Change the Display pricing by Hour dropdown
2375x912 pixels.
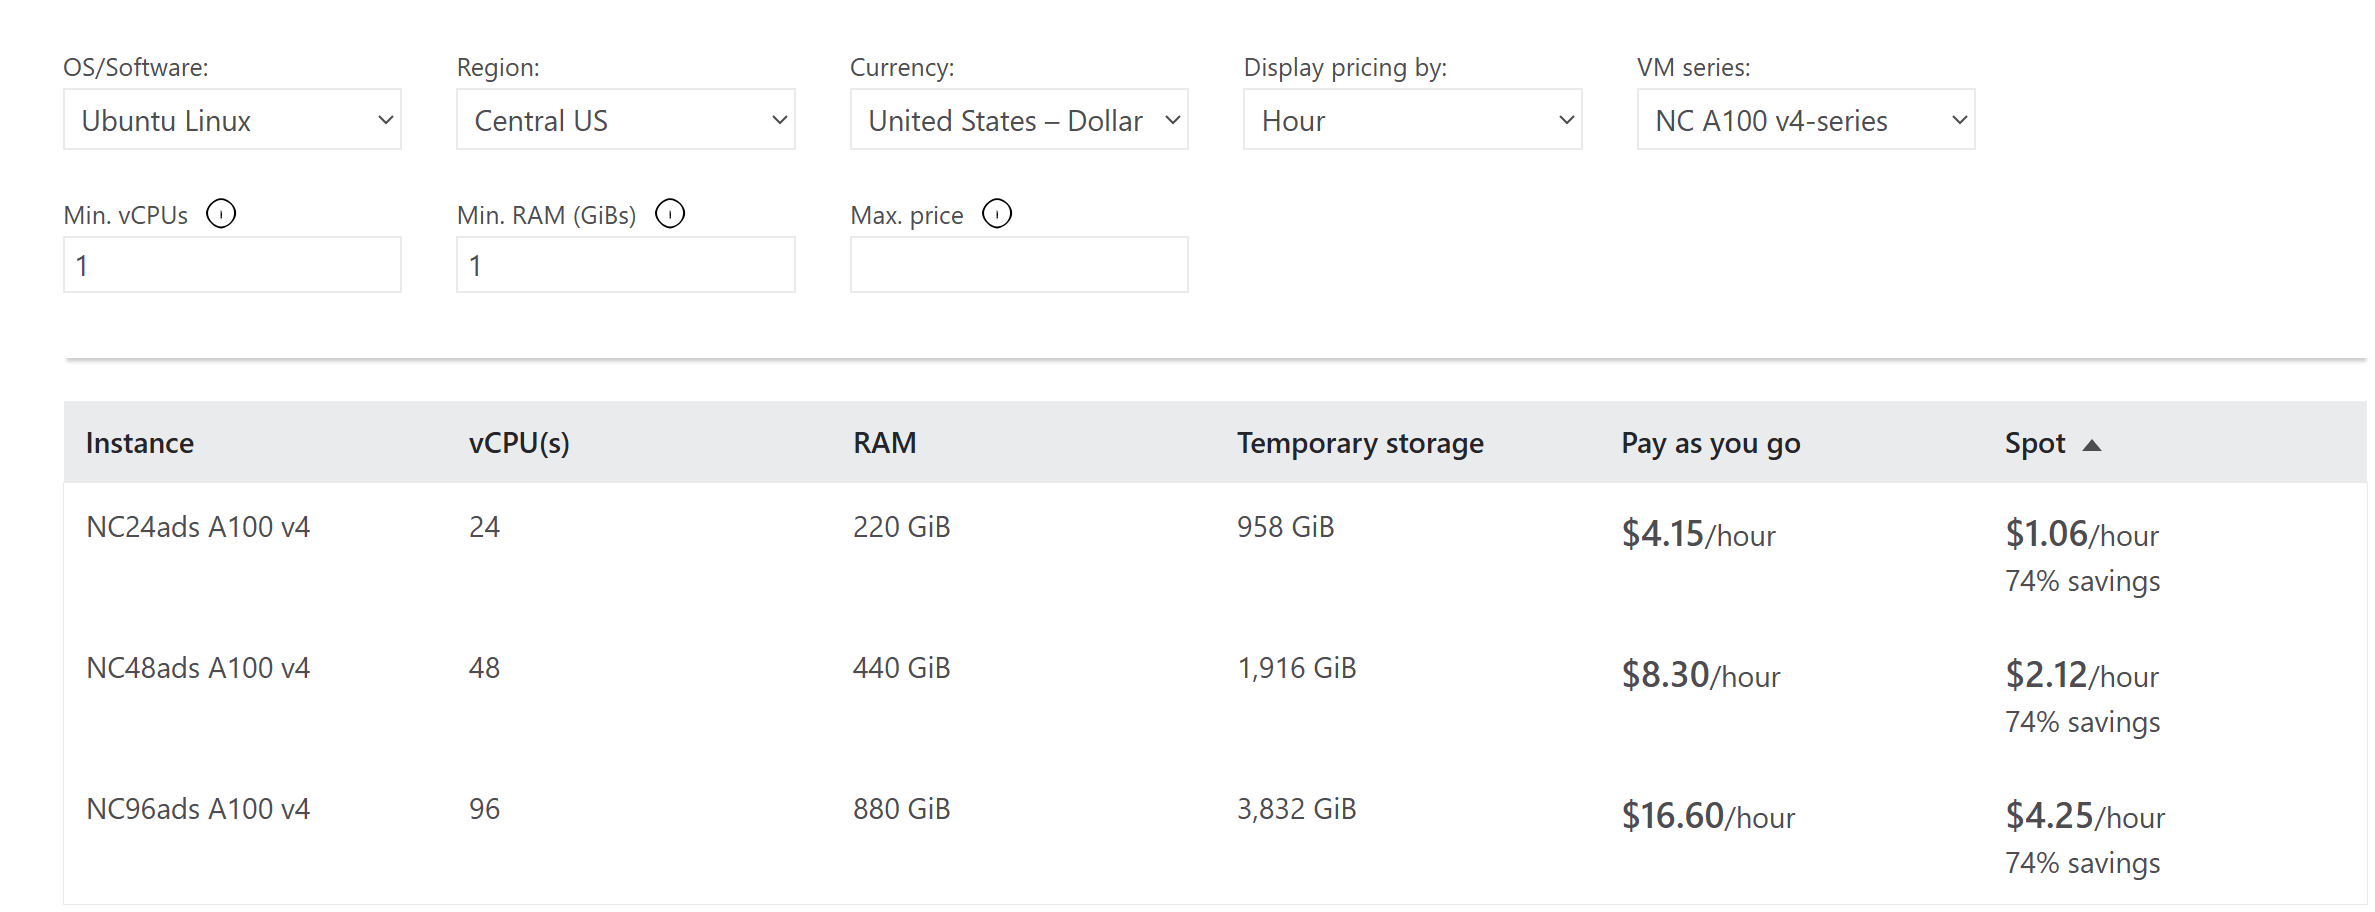point(1411,120)
